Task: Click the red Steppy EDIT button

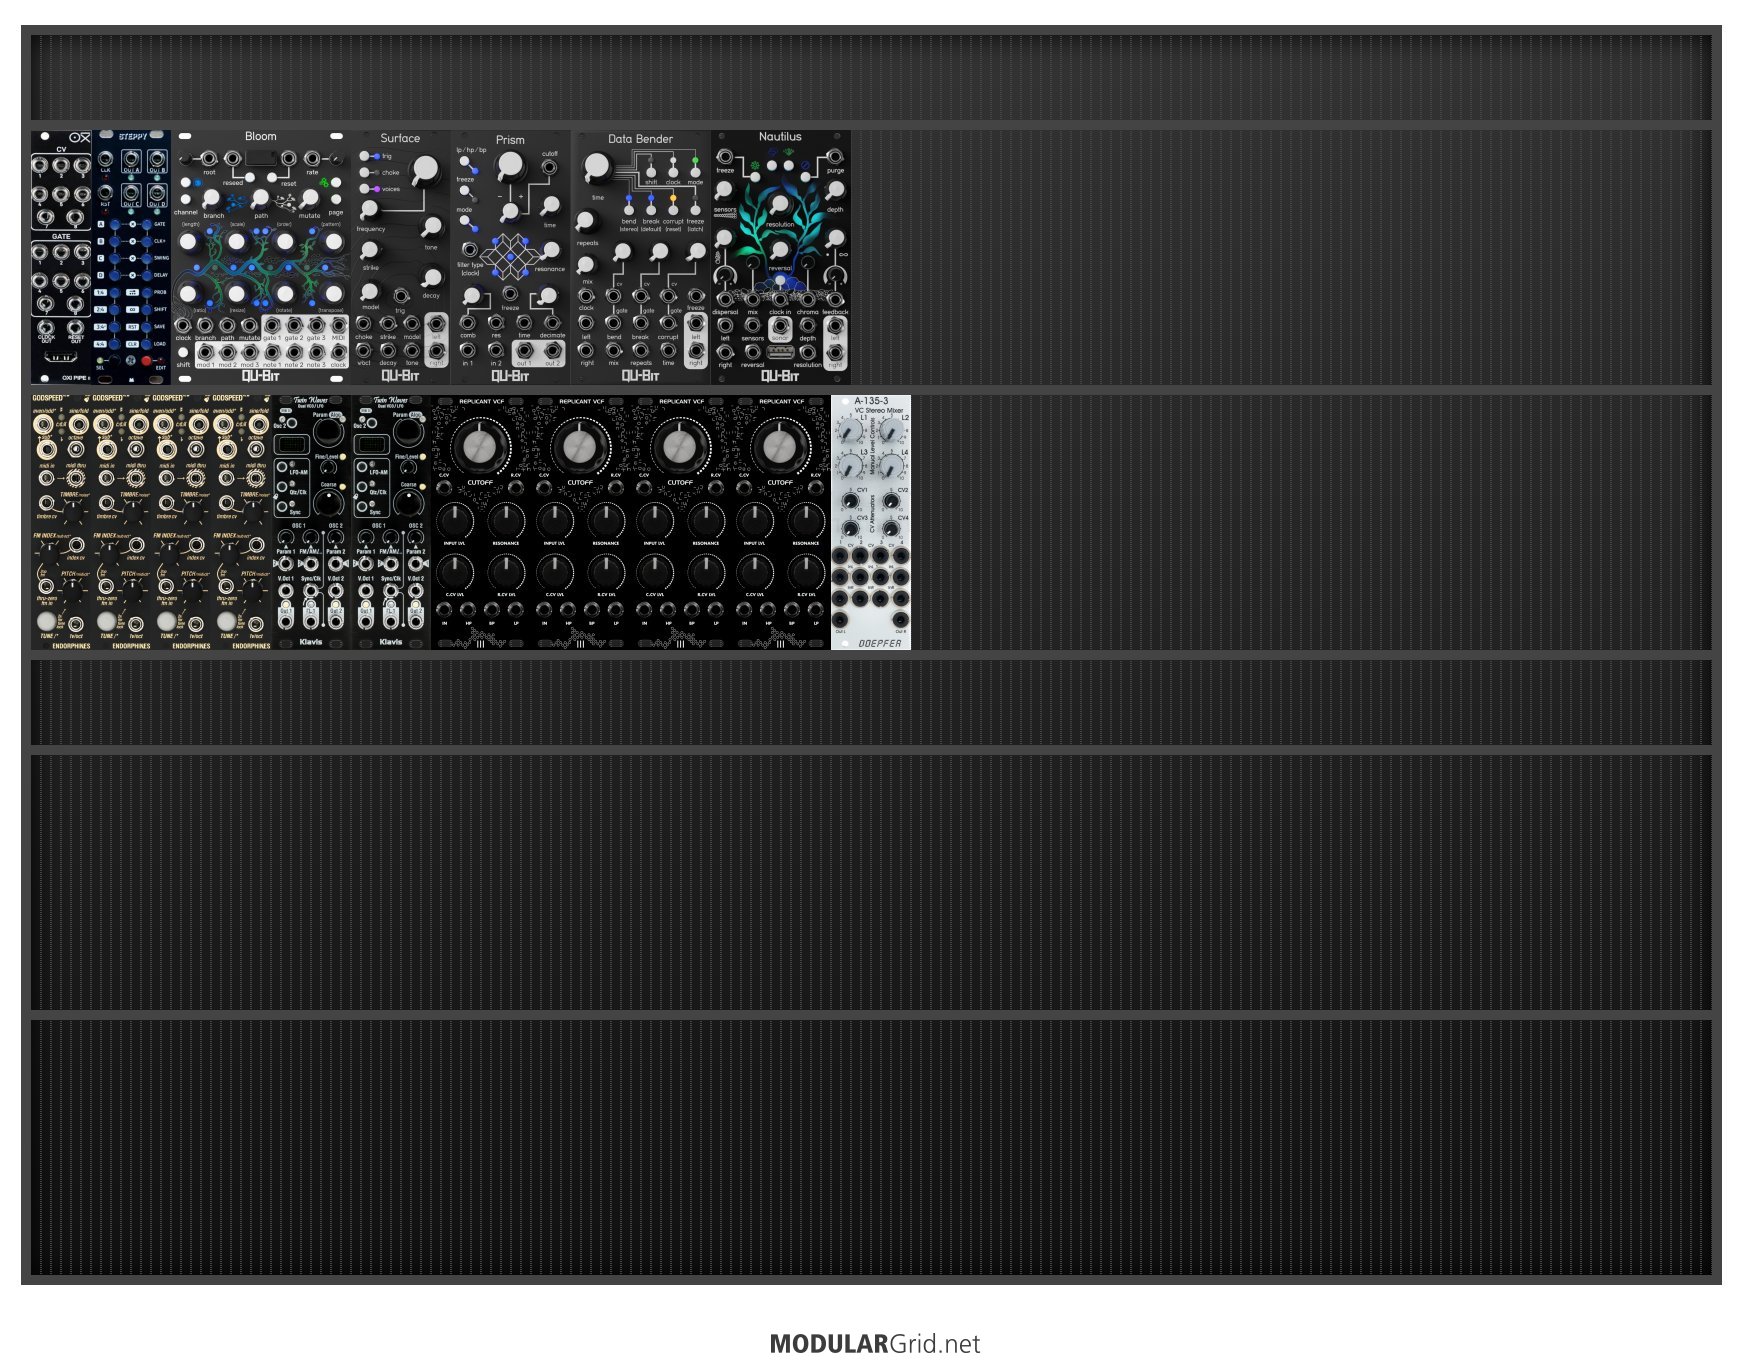Action: point(147,361)
